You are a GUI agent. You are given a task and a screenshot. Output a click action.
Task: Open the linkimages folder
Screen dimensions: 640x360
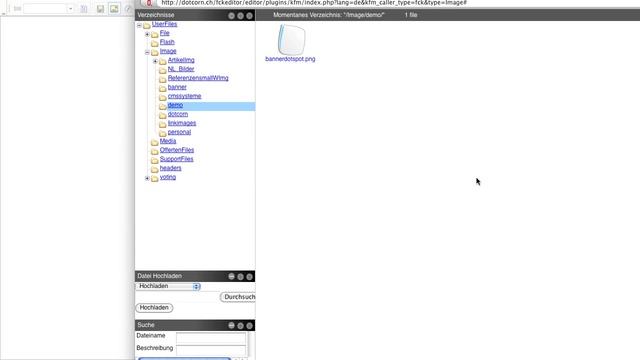coord(182,123)
